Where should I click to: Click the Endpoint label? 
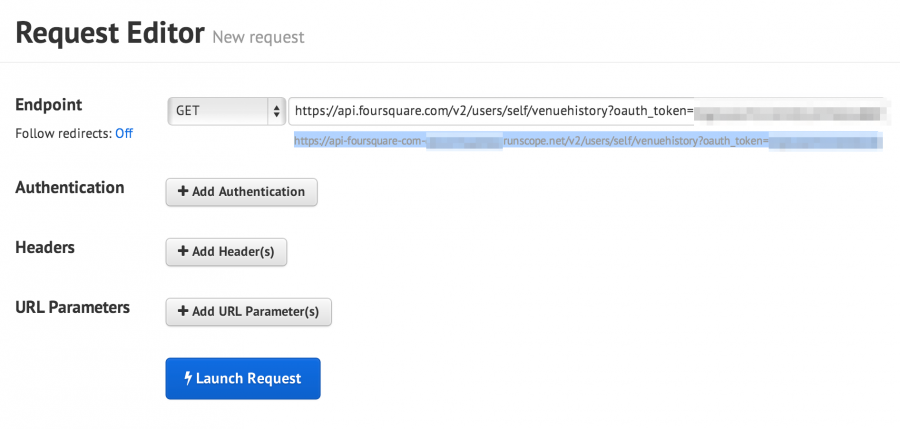pyautogui.click(x=49, y=105)
